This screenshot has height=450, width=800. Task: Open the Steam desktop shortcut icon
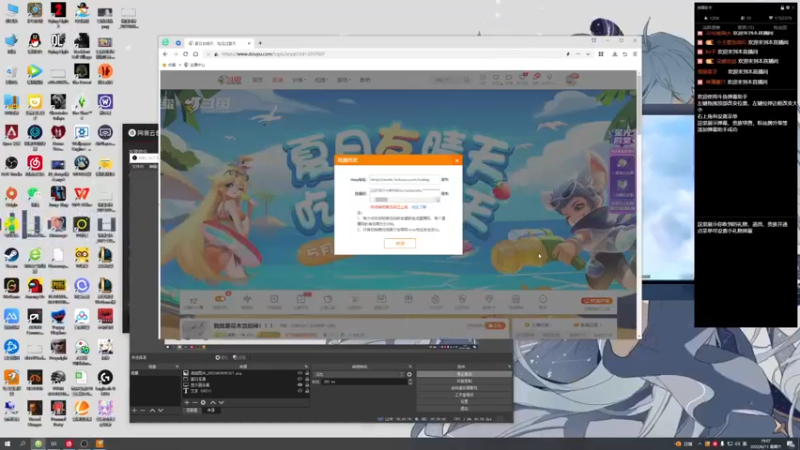pyautogui.click(x=11, y=257)
